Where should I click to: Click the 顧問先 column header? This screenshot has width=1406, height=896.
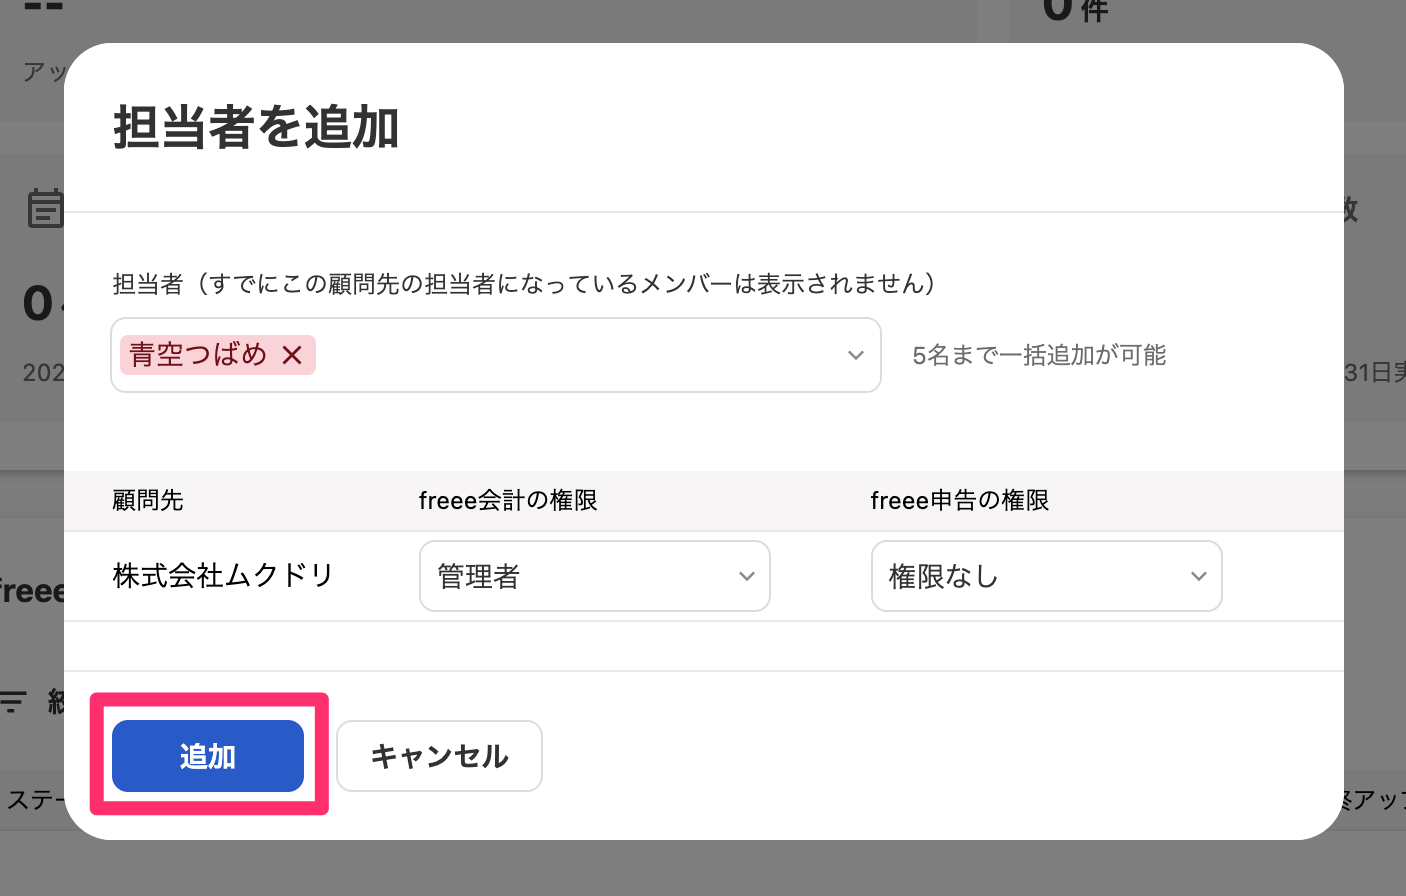pyautogui.click(x=148, y=500)
